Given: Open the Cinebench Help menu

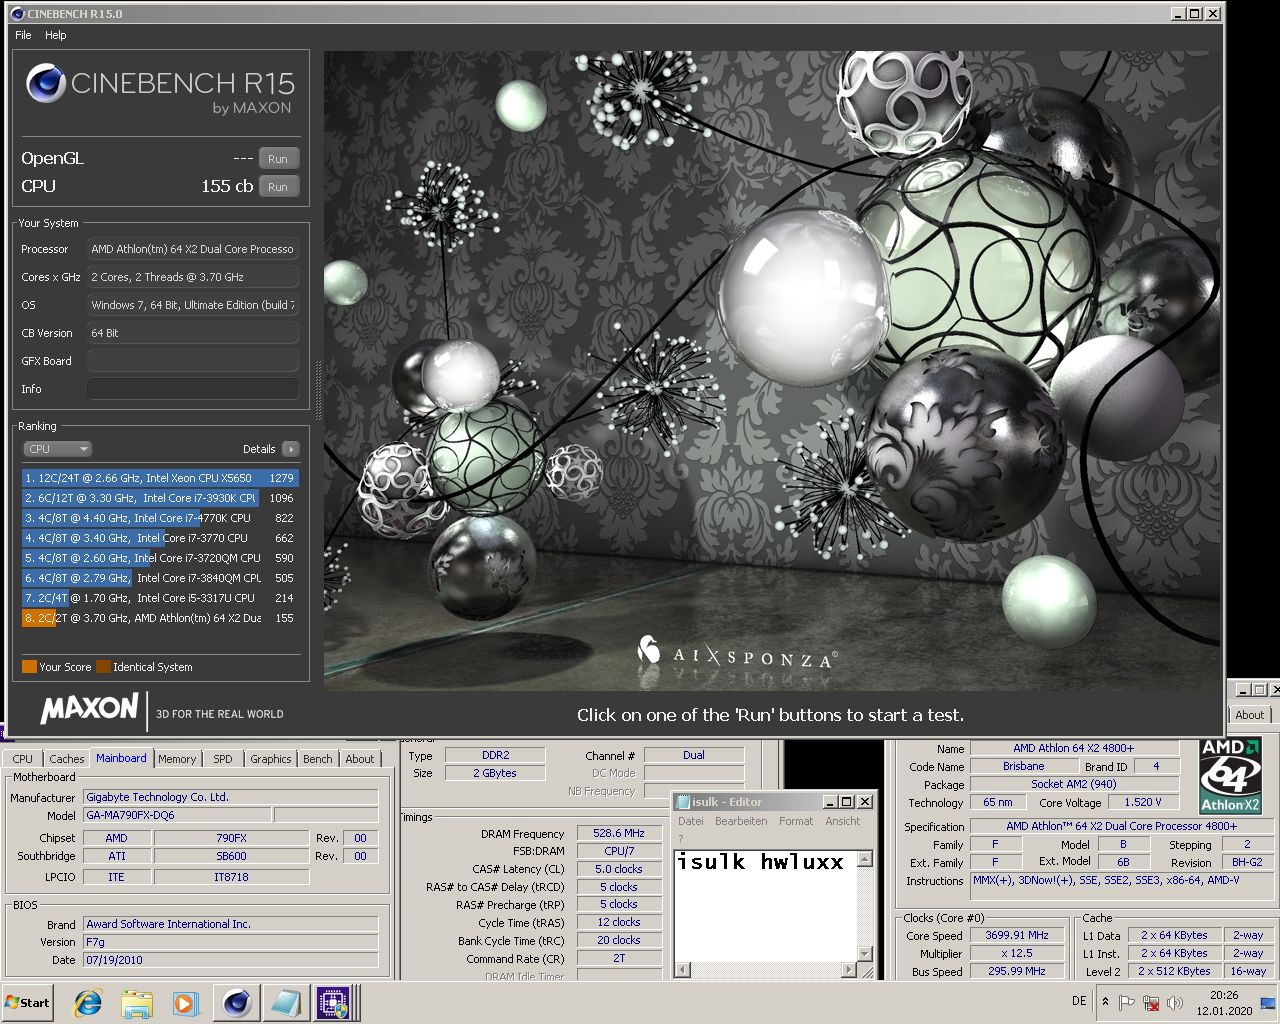Looking at the screenshot, I should coord(56,35).
